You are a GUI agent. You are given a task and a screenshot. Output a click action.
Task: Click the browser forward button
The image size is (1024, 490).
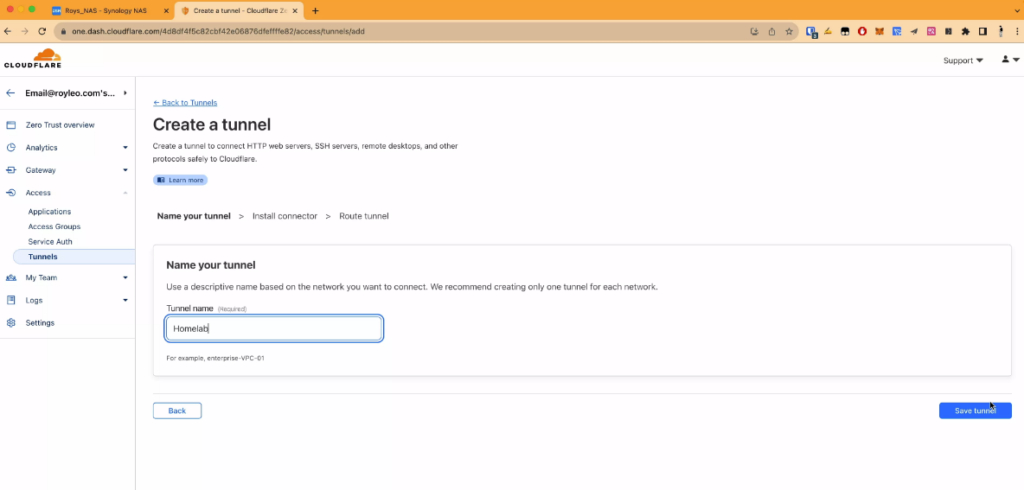click(25, 31)
